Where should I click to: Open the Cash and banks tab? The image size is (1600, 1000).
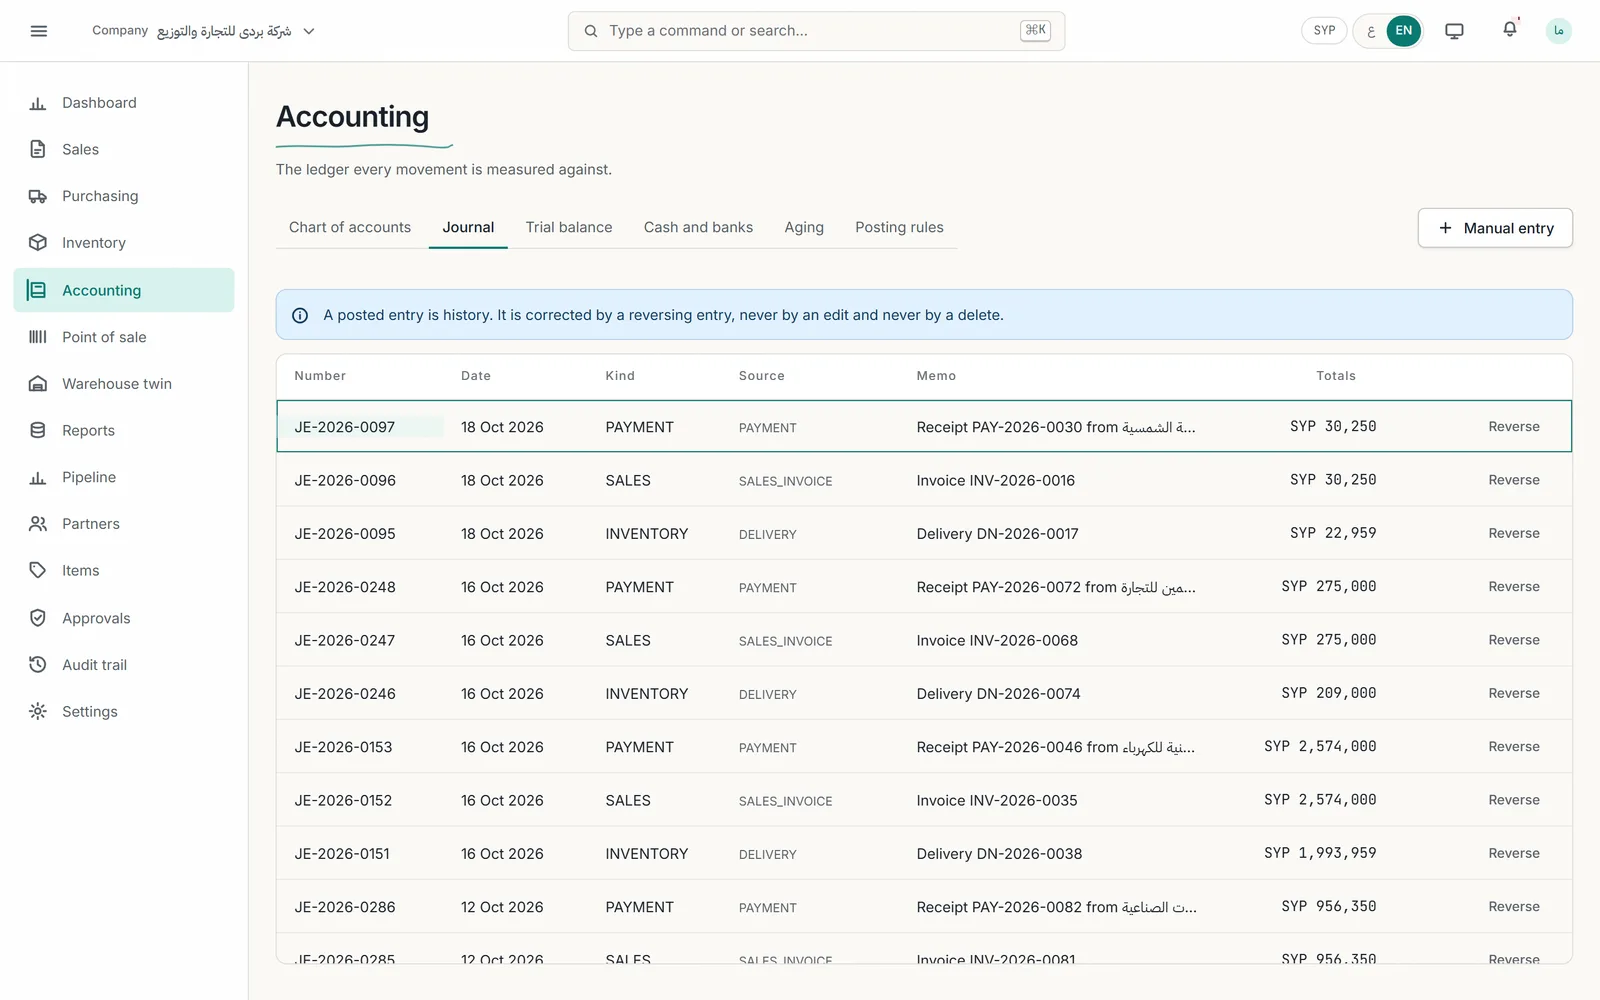(698, 228)
